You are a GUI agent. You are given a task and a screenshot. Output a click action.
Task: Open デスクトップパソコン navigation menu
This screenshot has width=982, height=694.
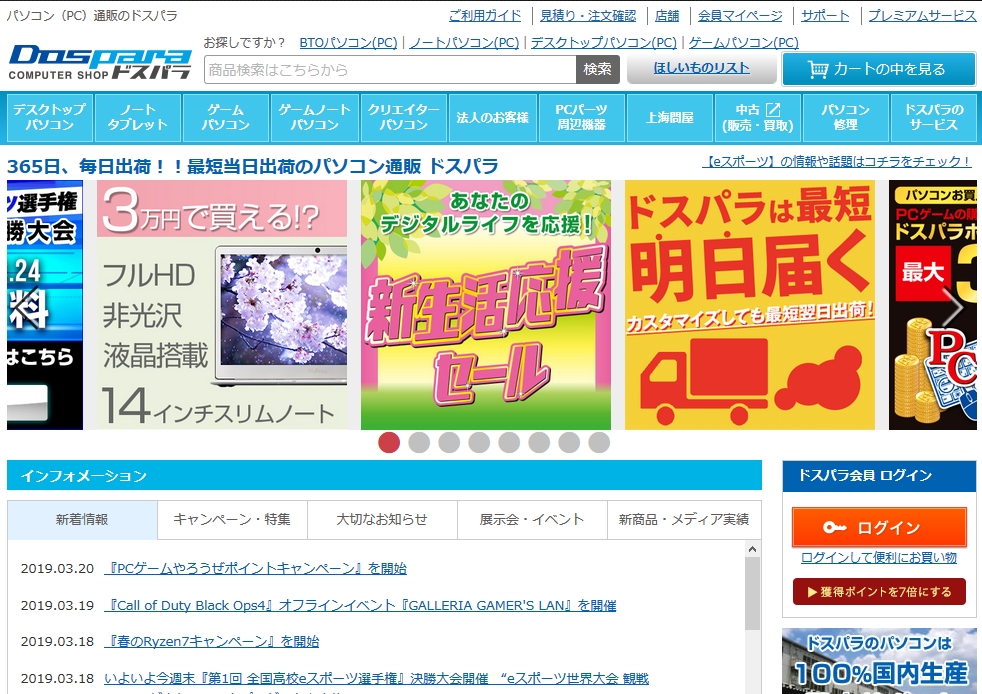click(x=49, y=117)
